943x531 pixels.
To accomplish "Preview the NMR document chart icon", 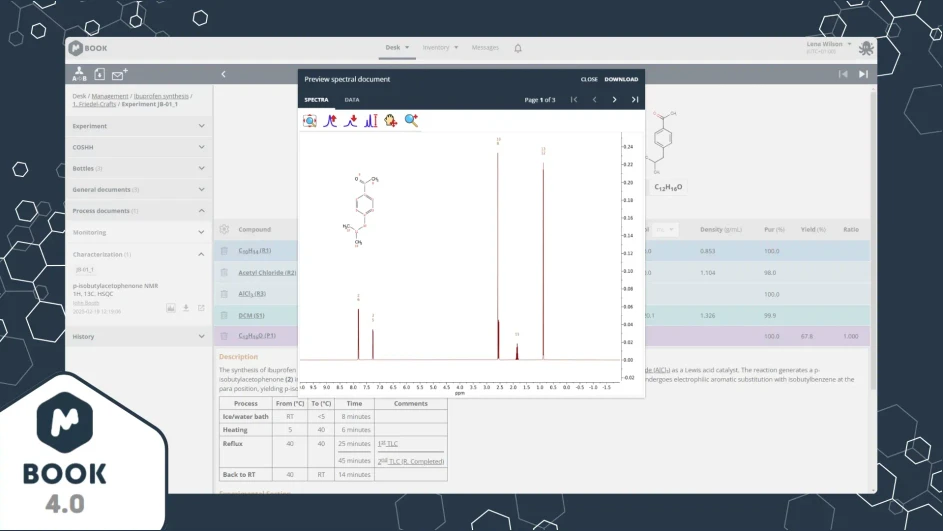I will tap(171, 308).
